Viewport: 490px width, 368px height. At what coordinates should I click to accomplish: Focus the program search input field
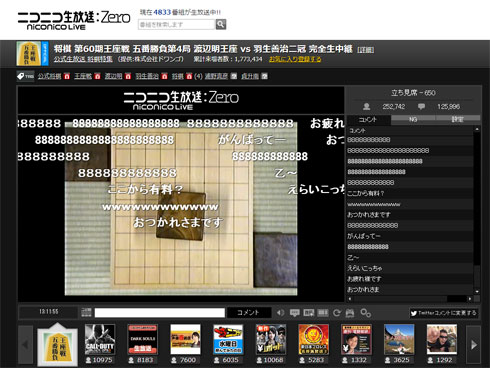pyautogui.click(x=177, y=24)
